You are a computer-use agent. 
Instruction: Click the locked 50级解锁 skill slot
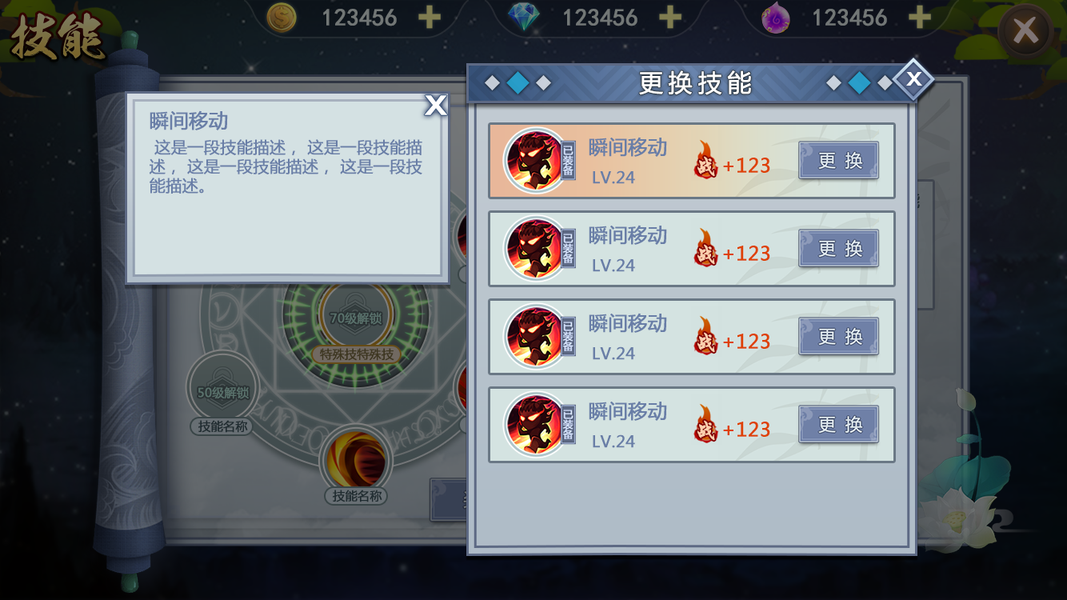223,388
